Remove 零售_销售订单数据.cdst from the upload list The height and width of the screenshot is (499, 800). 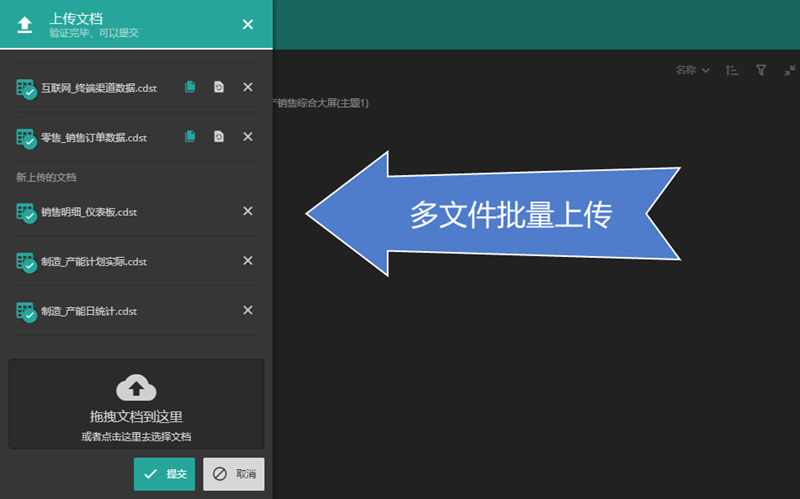pos(248,136)
